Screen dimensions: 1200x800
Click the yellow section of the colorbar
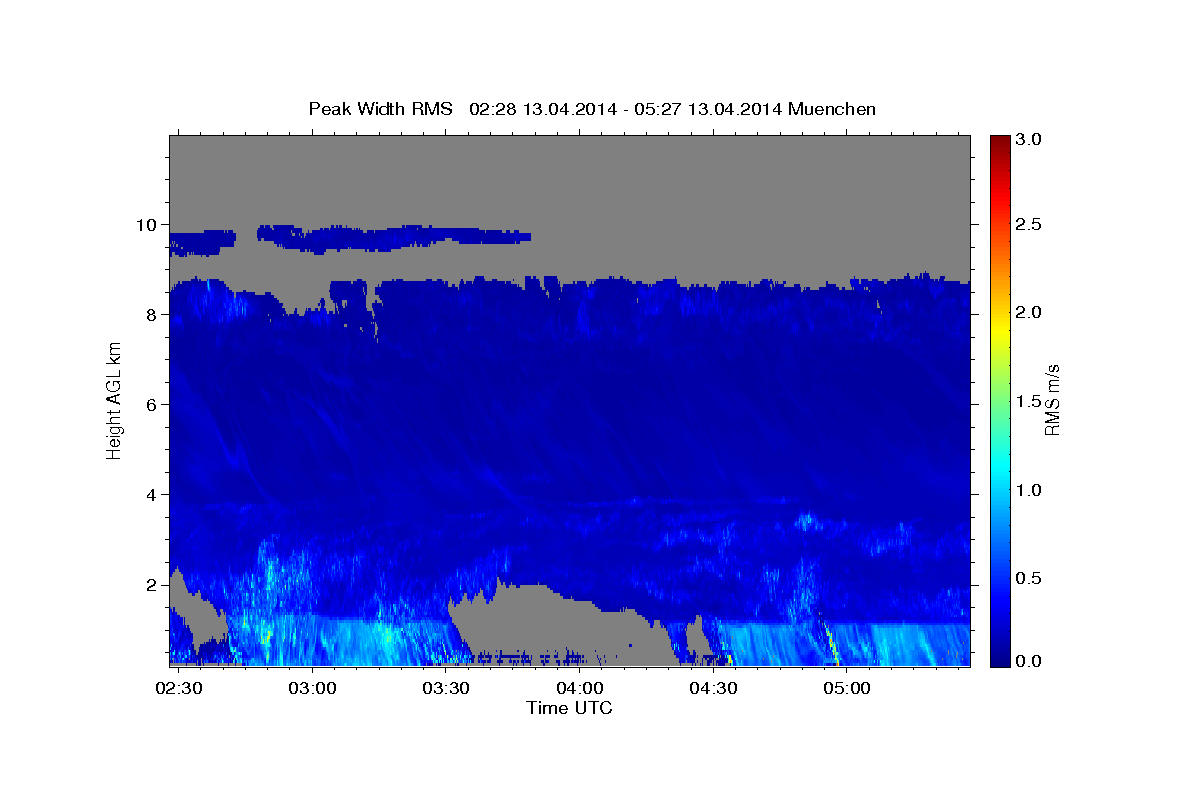tap(998, 330)
